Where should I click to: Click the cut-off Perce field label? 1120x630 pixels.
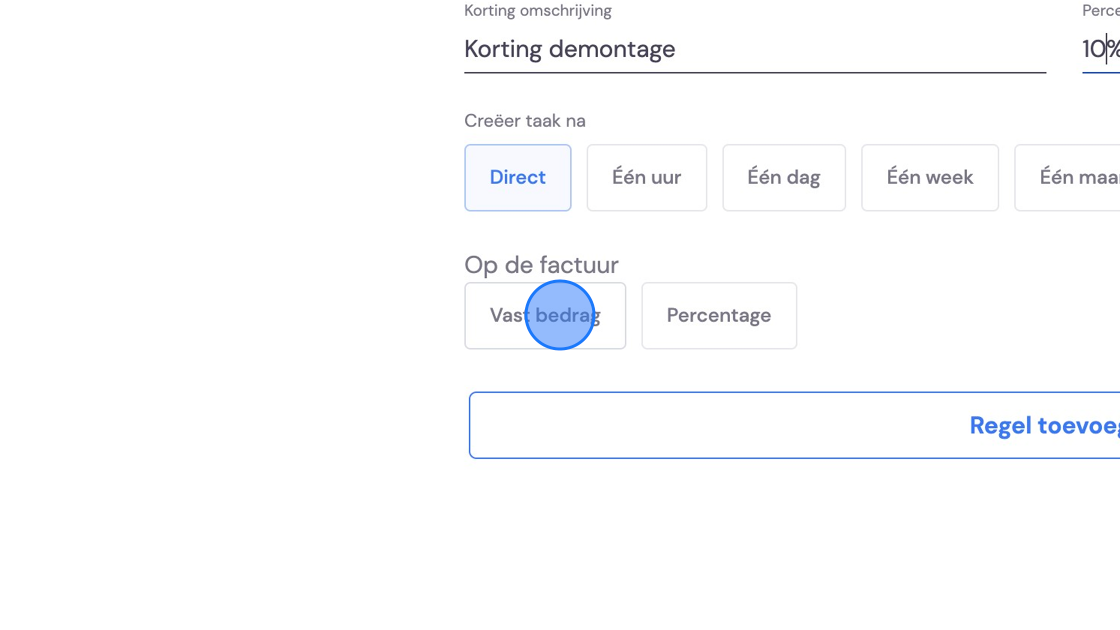[x=1101, y=11]
